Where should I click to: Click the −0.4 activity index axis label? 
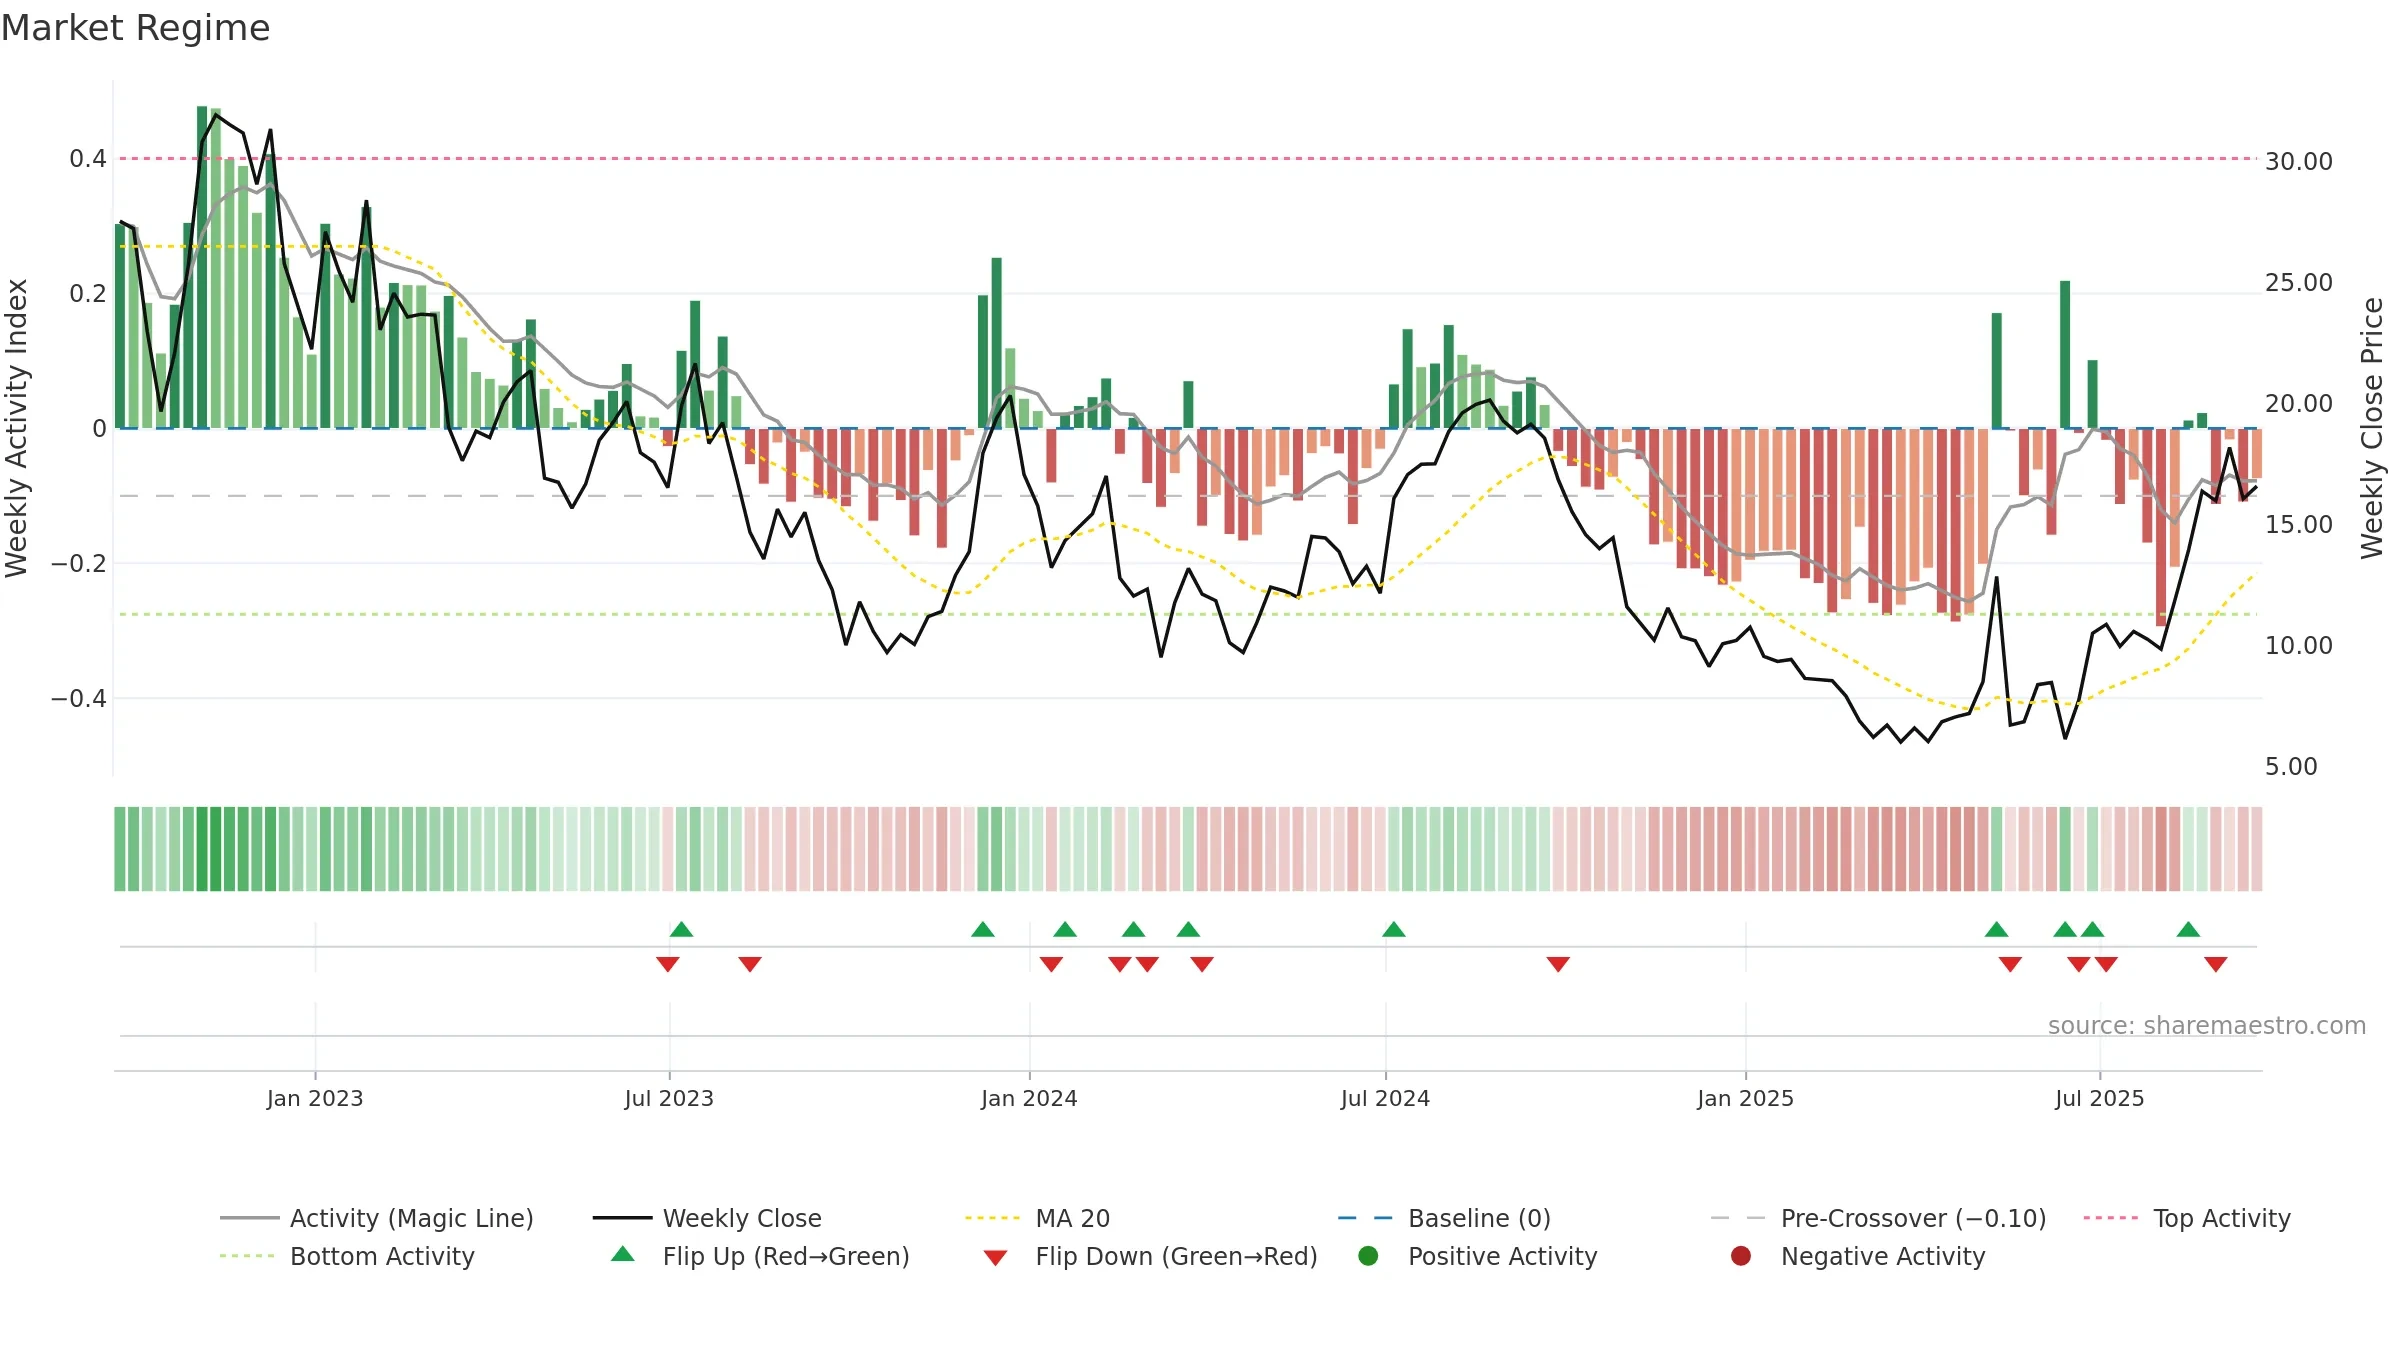coord(79,698)
